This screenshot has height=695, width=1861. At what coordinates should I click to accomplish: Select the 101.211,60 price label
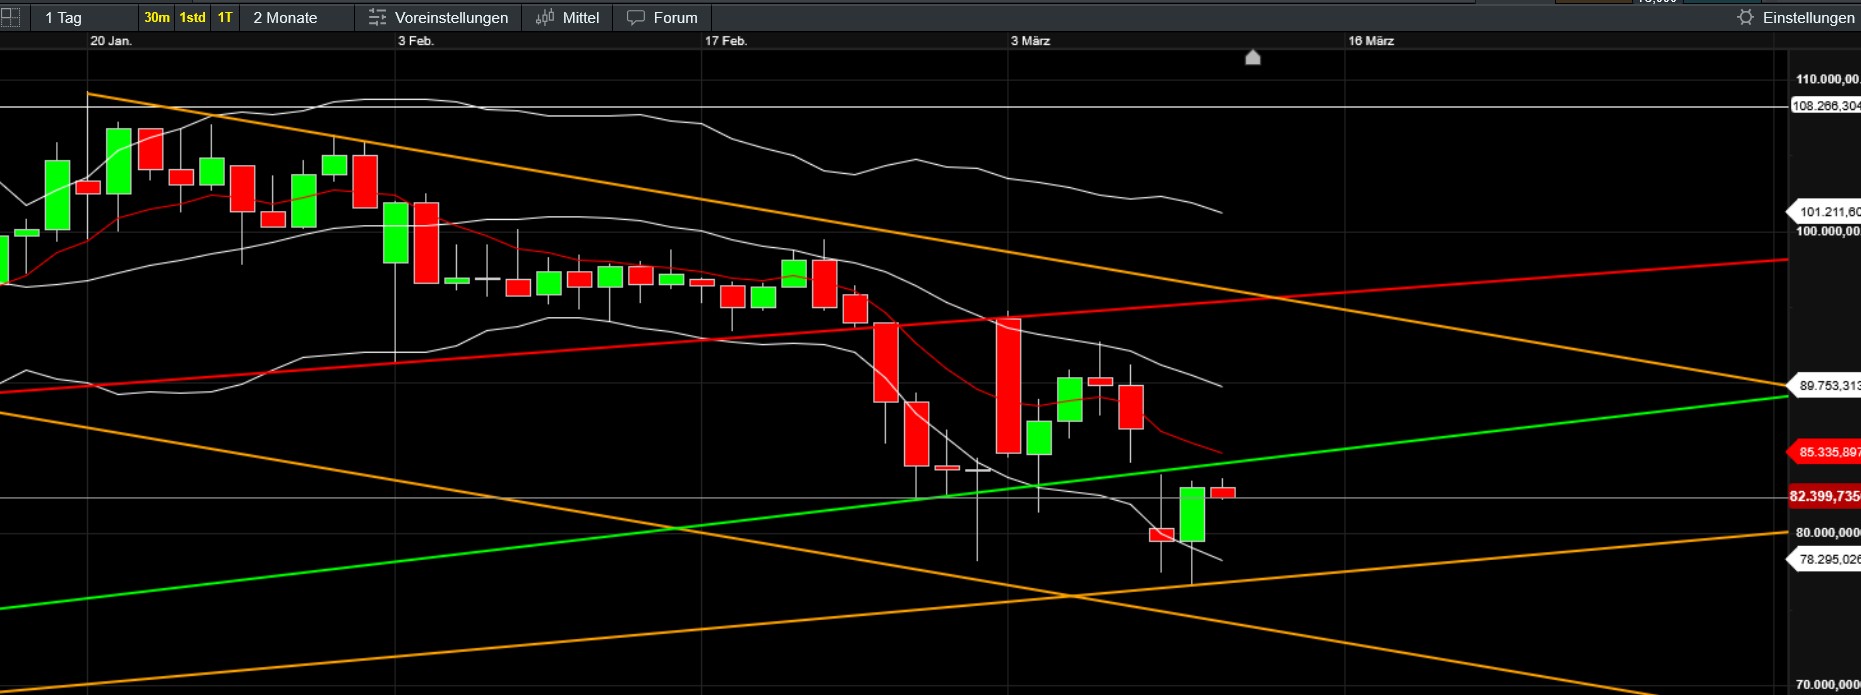pos(1825,211)
